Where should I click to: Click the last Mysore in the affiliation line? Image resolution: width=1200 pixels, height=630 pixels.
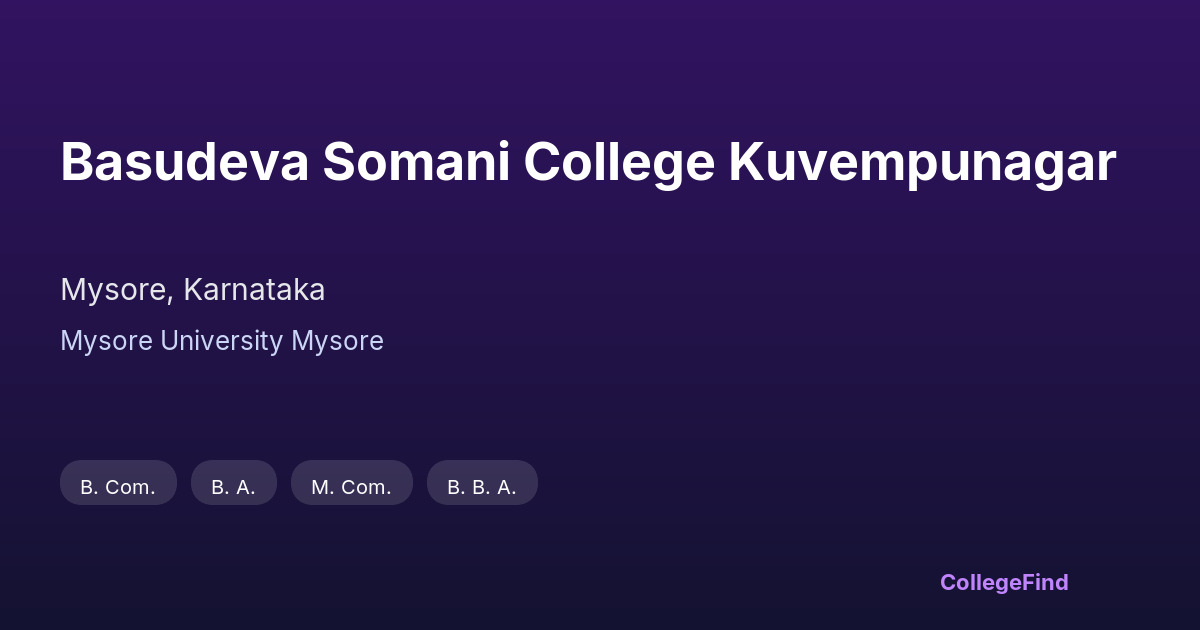(337, 341)
